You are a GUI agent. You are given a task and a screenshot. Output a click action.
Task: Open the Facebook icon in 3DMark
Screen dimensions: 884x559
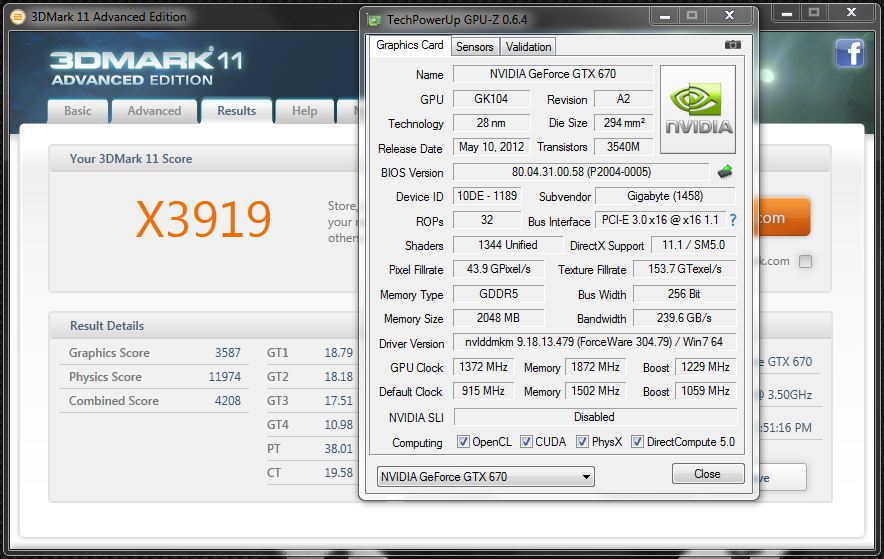pyautogui.click(x=850, y=54)
